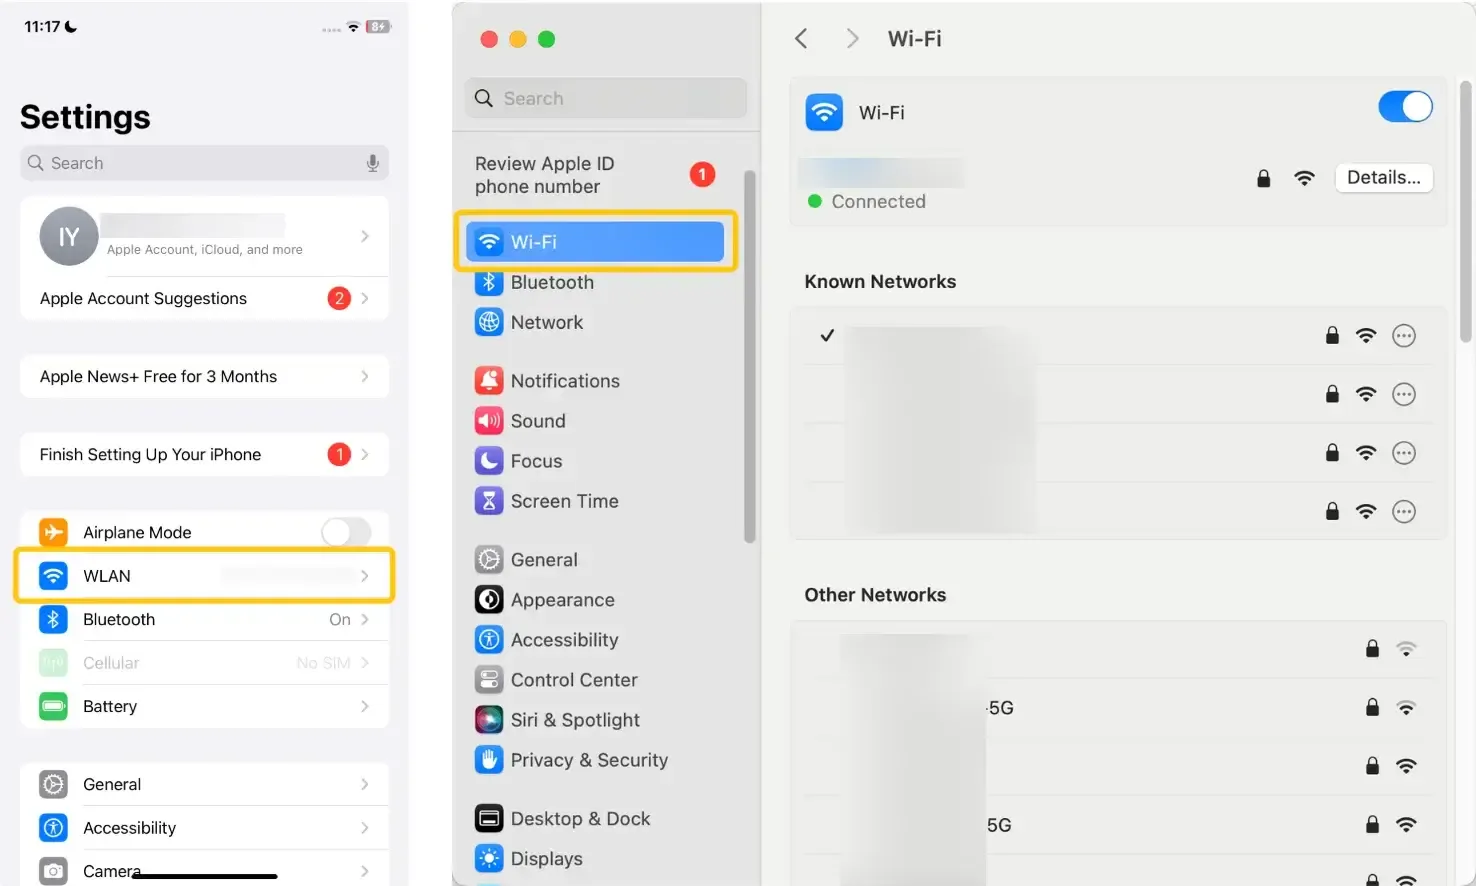The height and width of the screenshot is (886, 1476).
Task: Click General gear icon in Mac sidebar
Action: pos(488,560)
